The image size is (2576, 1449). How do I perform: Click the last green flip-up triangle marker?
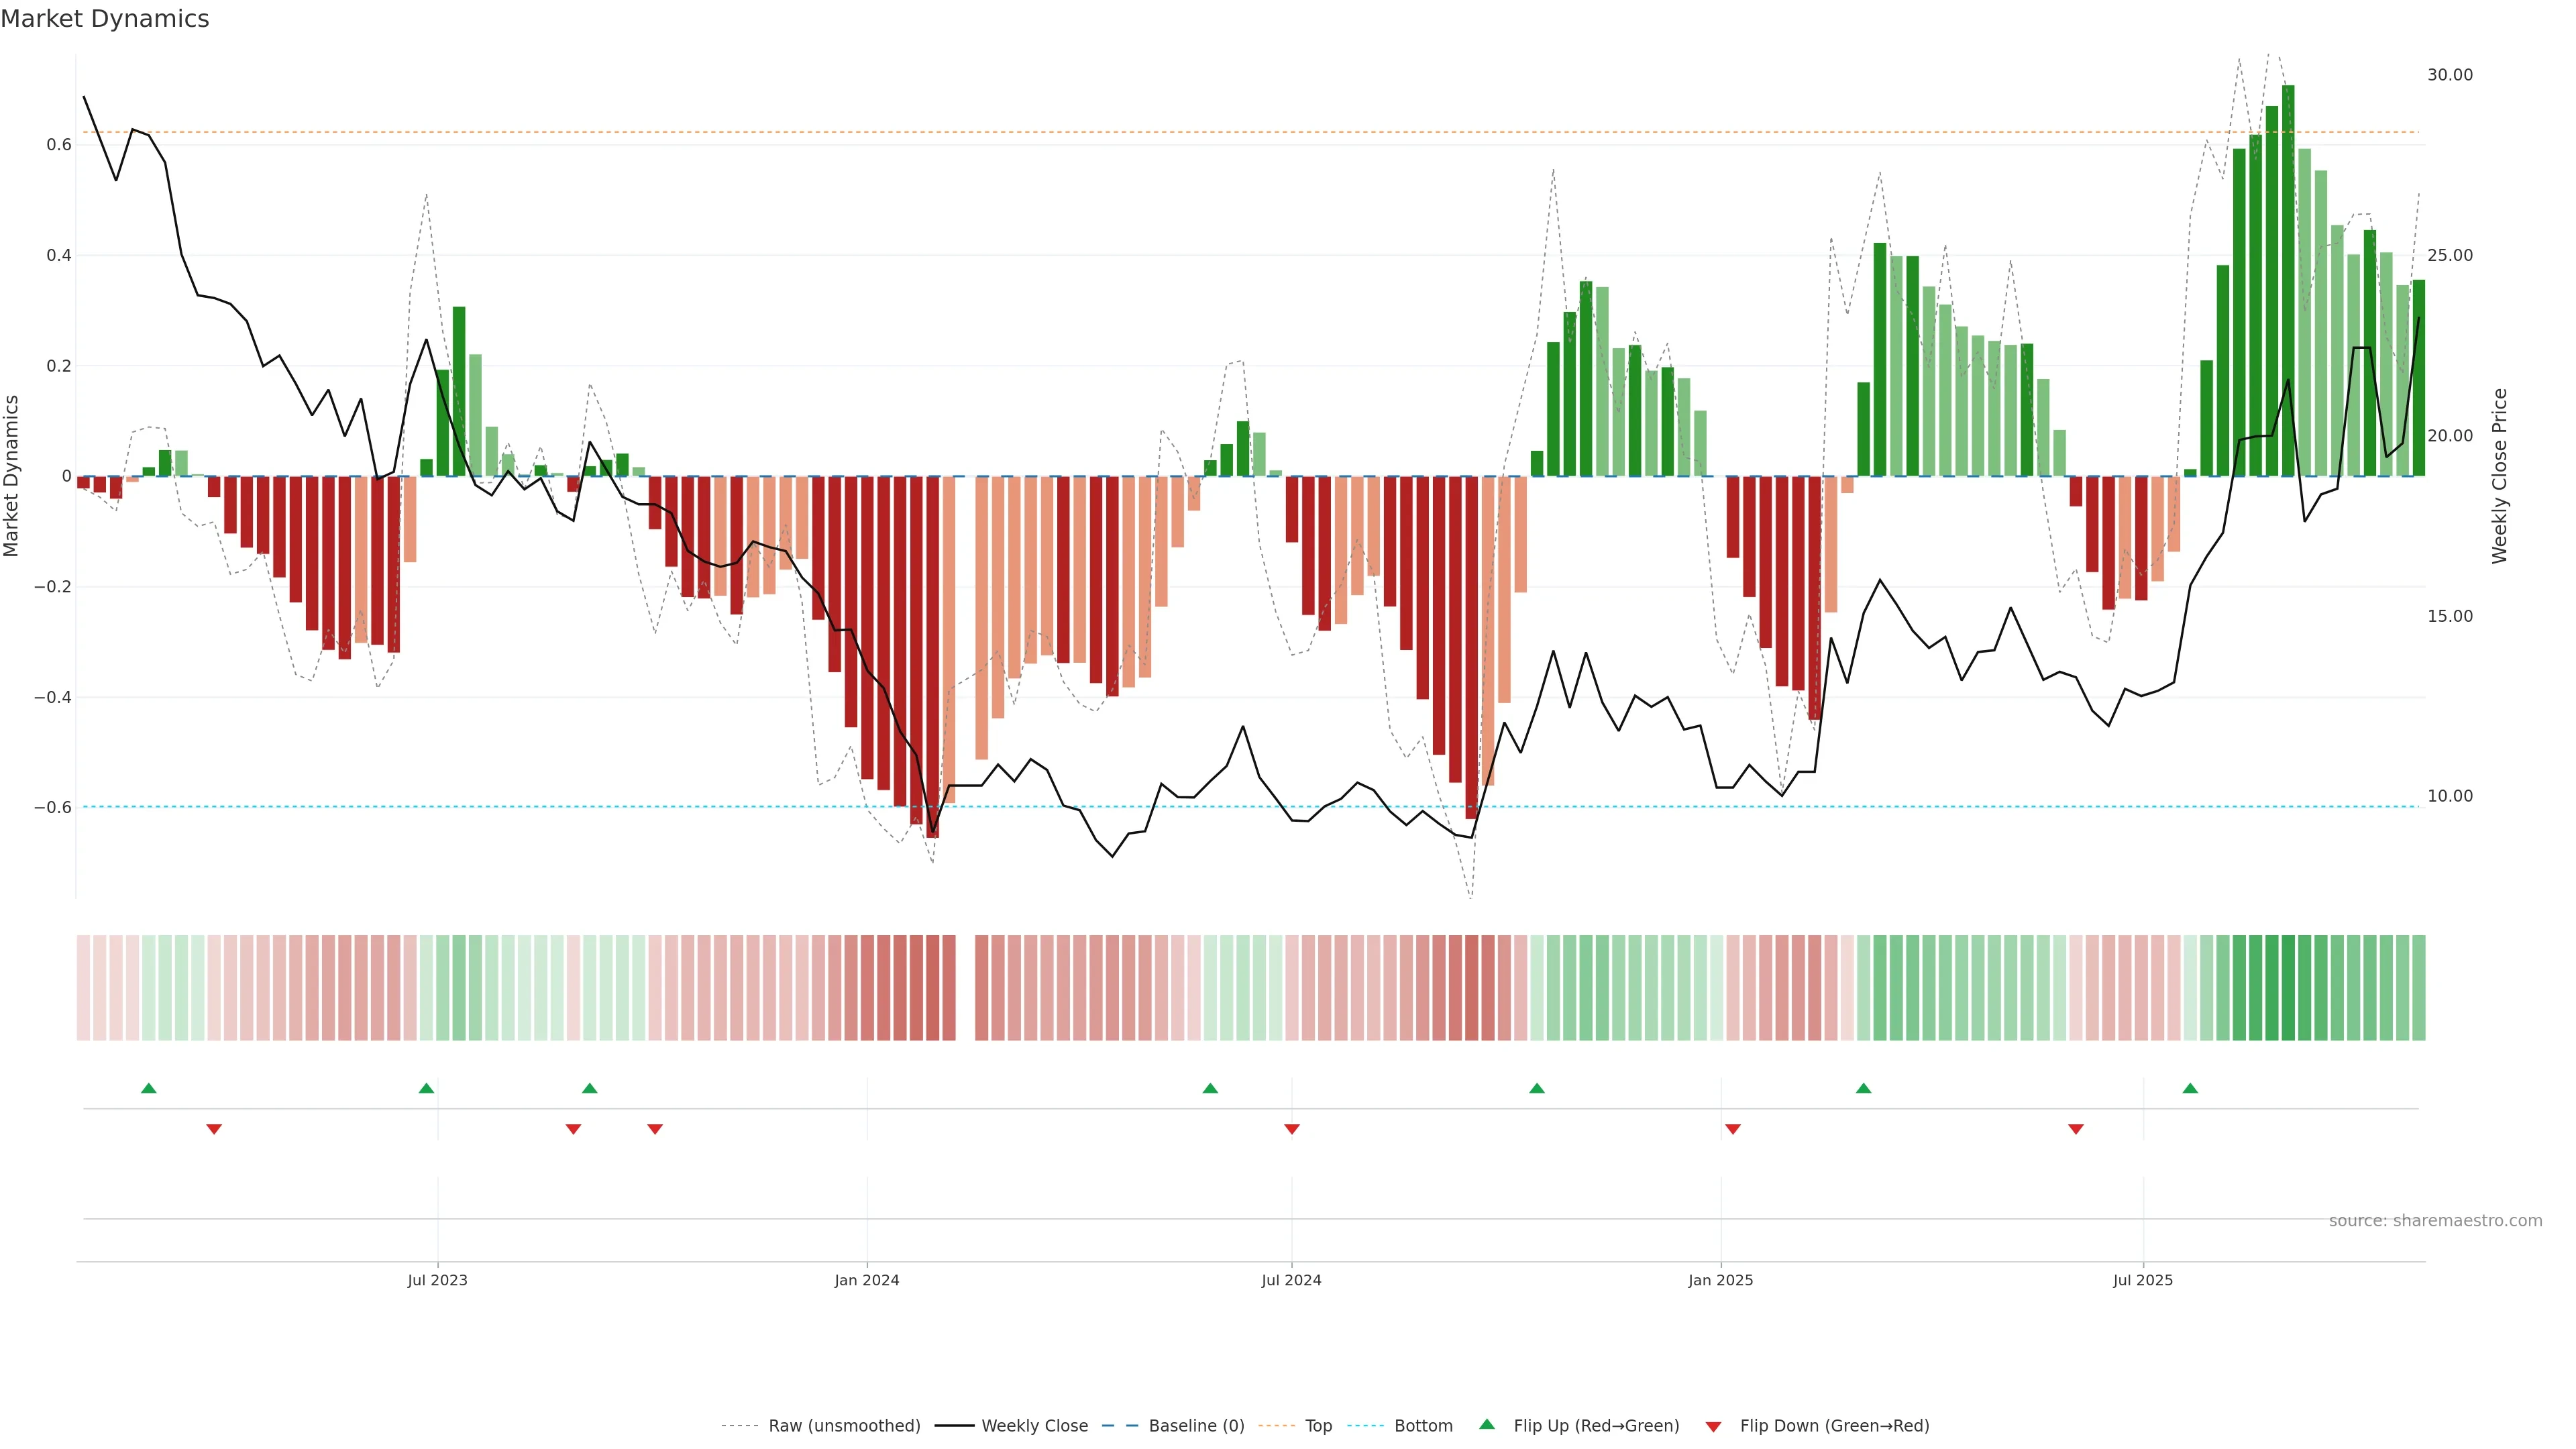[x=2190, y=1088]
